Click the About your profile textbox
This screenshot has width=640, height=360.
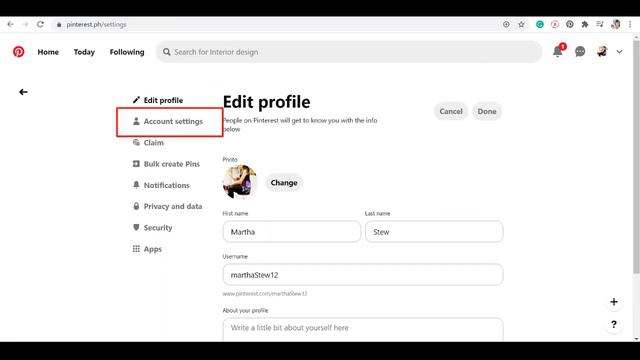pyautogui.click(x=363, y=330)
